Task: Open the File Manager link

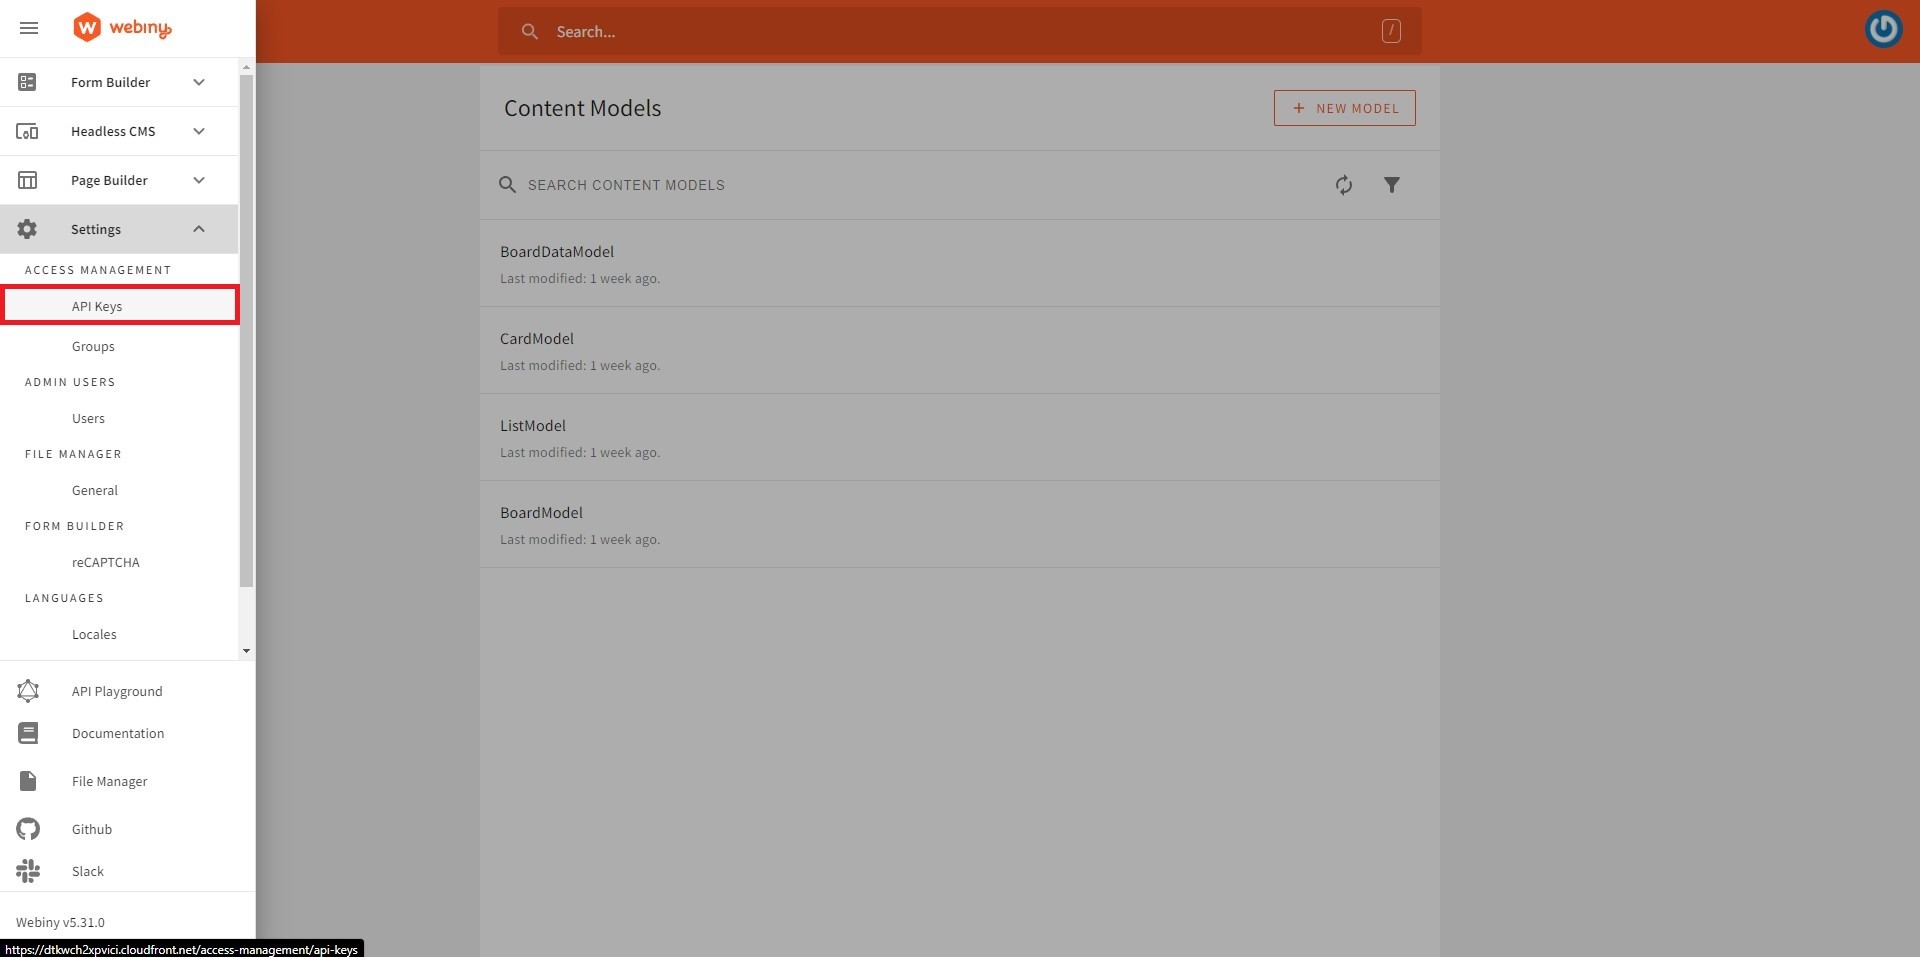Action: [110, 781]
